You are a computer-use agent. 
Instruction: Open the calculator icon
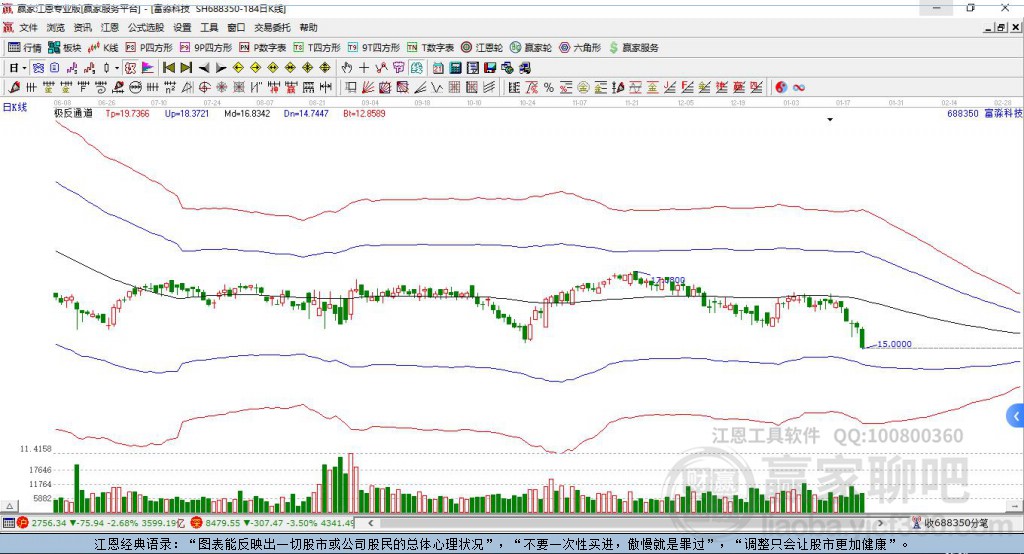click(455, 68)
